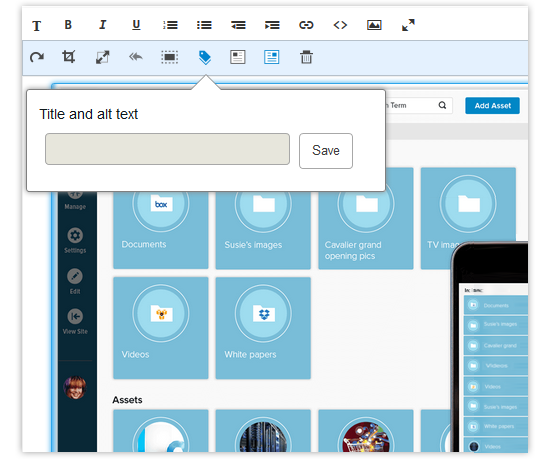Open the Videos folder tile
This screenshot has width=550, height=460.
161,328
